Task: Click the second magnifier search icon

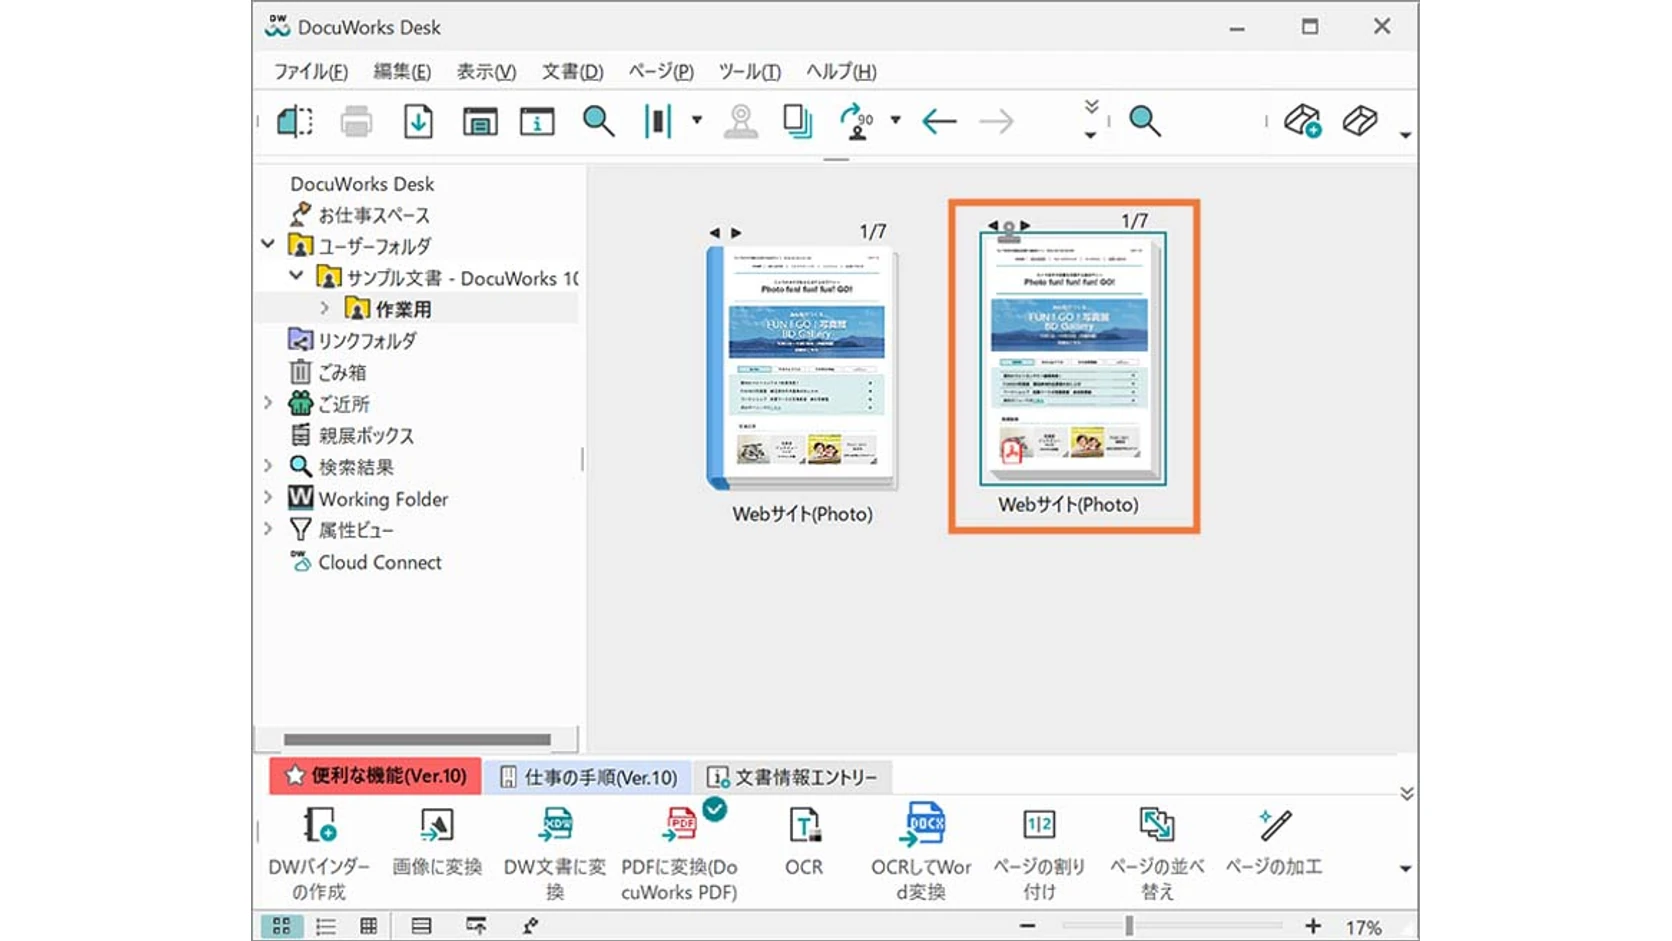Action: coord(1145,121)
